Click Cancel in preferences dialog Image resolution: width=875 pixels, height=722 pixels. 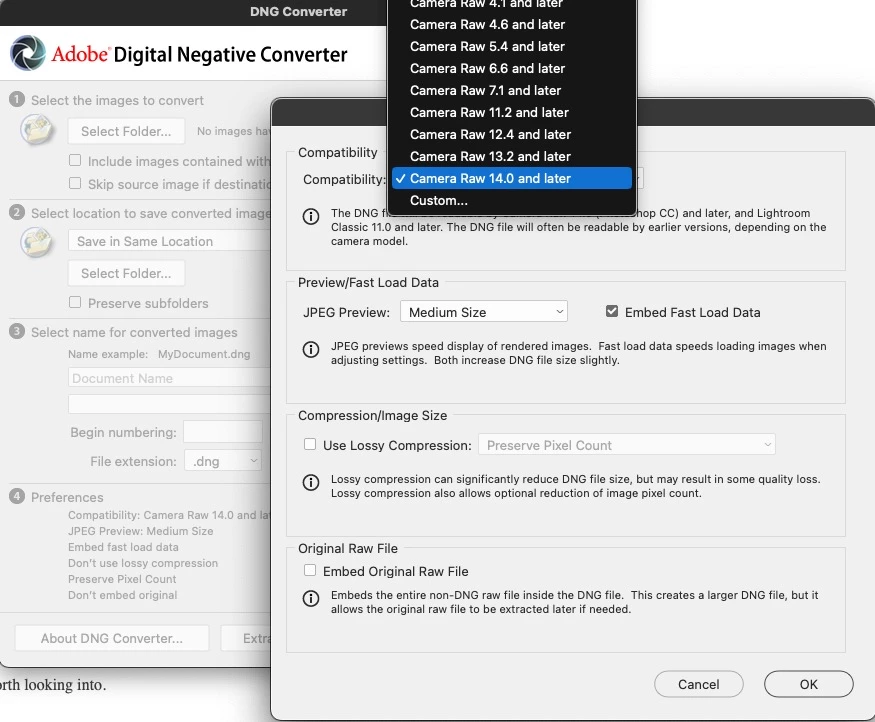click(699, 684)
